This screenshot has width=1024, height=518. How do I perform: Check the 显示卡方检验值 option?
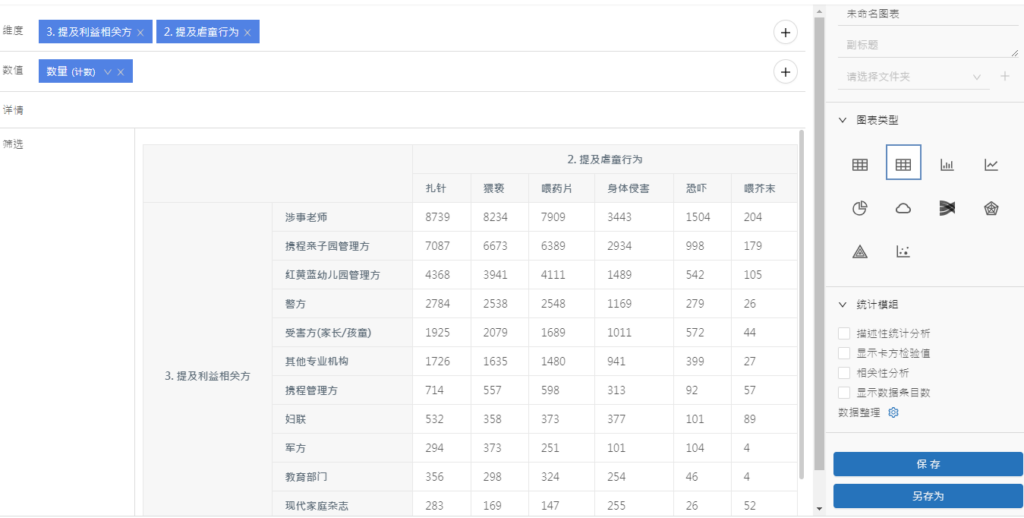tap(845, 353)
